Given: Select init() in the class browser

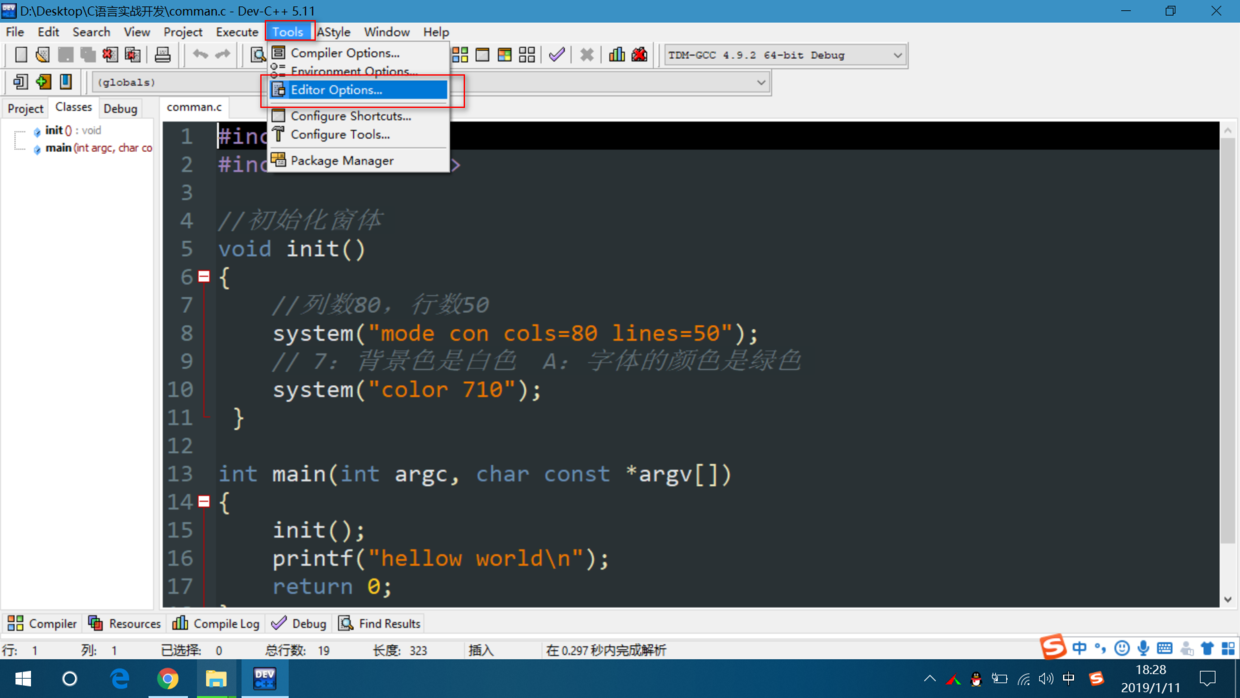Looking at the screenshot, I should pos(66,130).
